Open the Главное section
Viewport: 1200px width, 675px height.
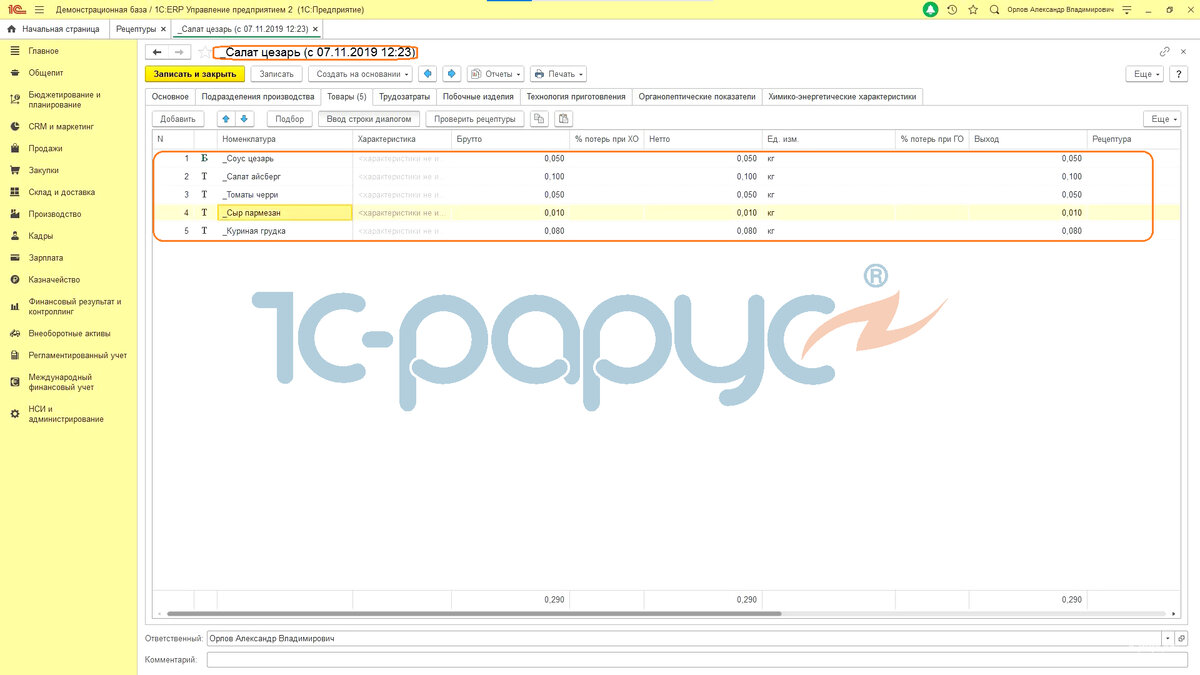43,51
